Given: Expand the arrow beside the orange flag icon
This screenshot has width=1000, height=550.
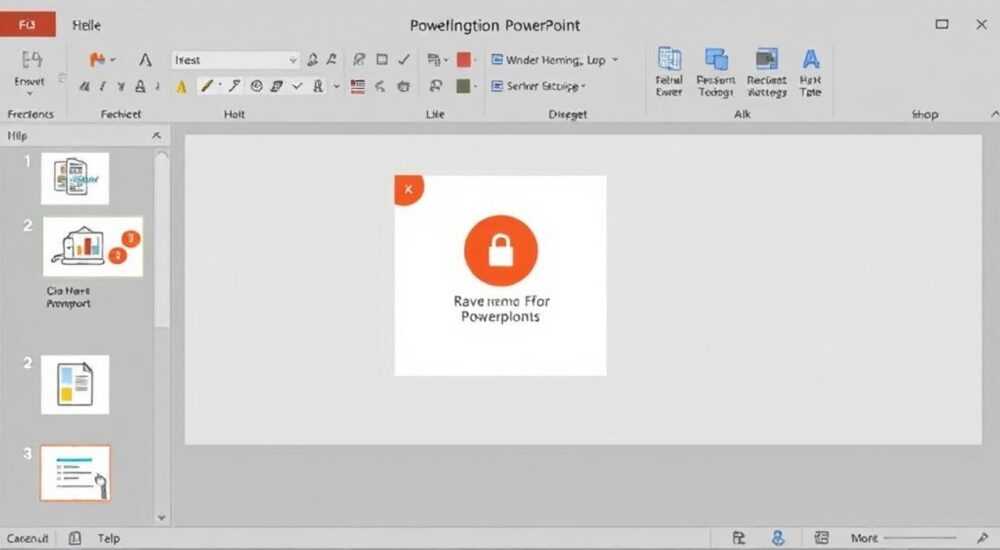Looking at the screenshot, I should [x=113, y=59].
